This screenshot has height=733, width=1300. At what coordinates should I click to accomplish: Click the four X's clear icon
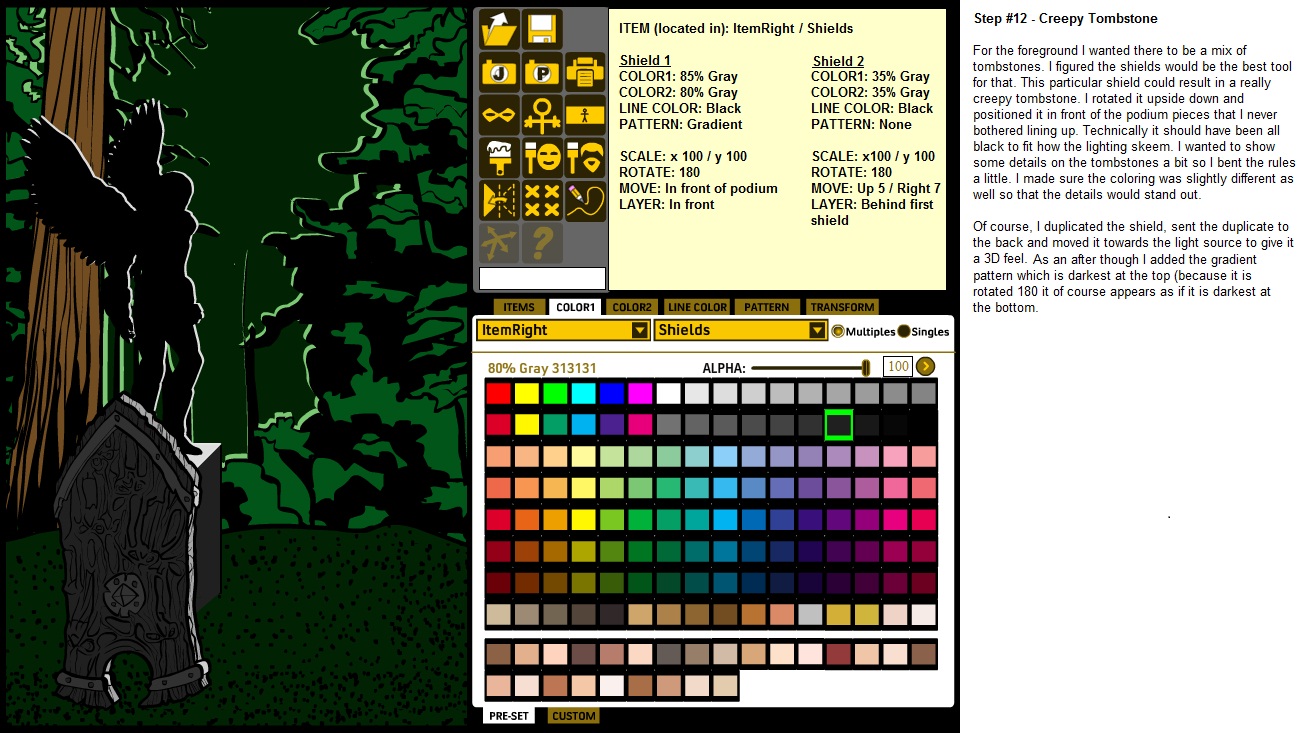point(542,201)
